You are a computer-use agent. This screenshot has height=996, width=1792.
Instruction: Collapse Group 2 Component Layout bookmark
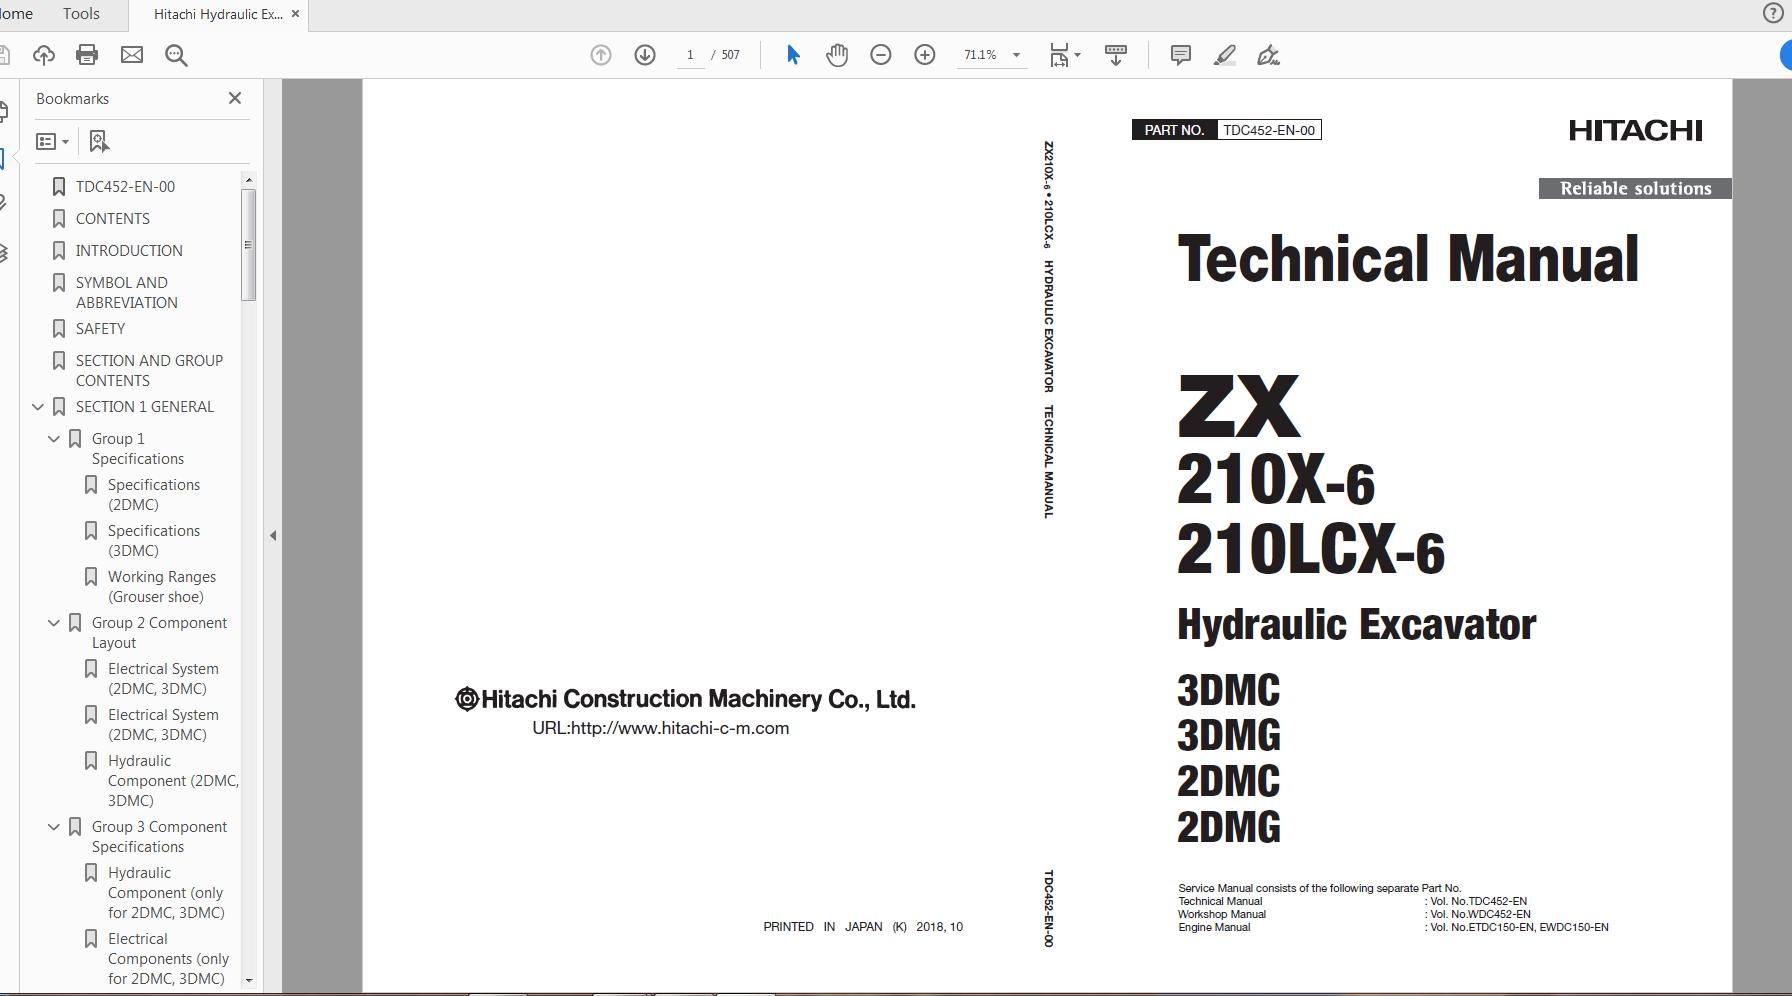pos(54,623)
